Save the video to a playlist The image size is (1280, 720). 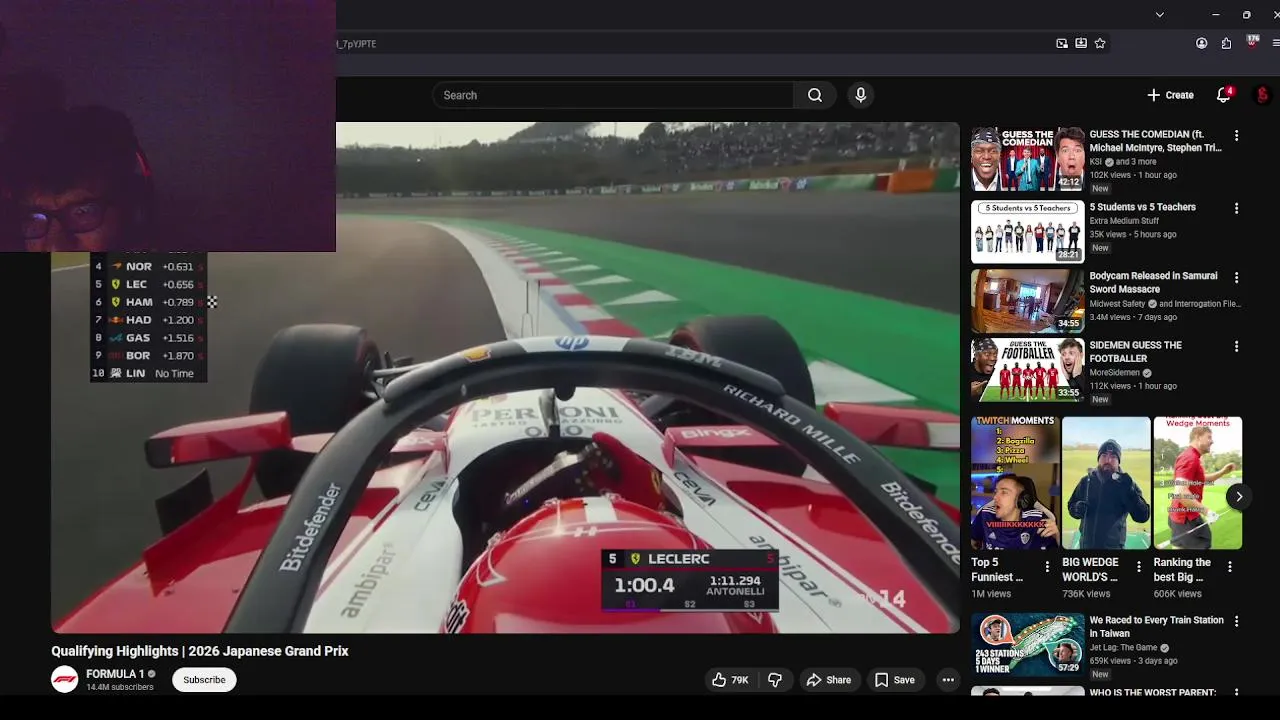[x=895, y=680]
